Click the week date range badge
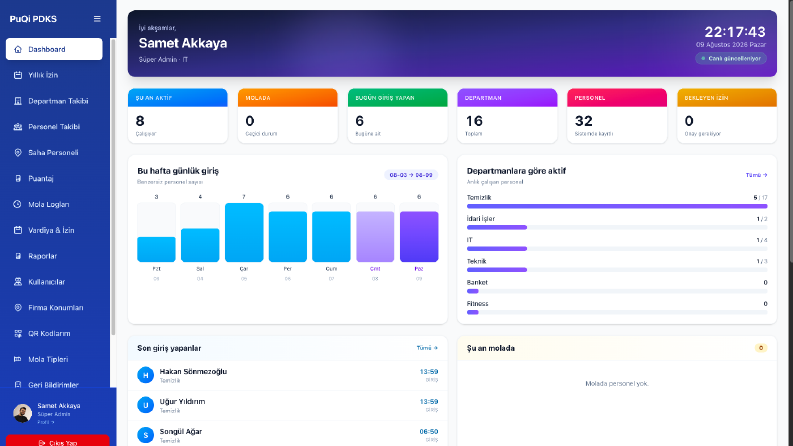 [411, 175]
